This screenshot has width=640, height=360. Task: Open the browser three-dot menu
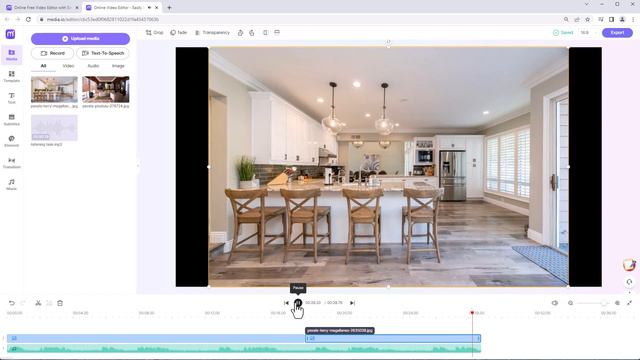tap(633, 19)
